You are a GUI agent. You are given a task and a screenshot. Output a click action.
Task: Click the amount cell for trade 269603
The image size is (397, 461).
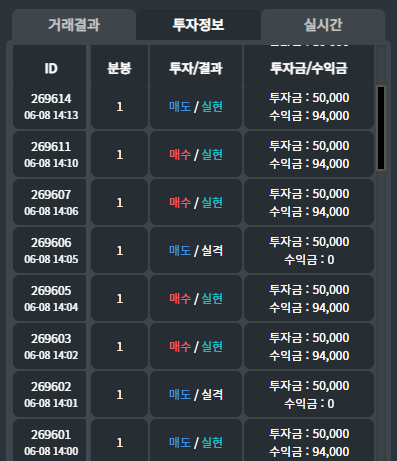(x=309, y=347)
